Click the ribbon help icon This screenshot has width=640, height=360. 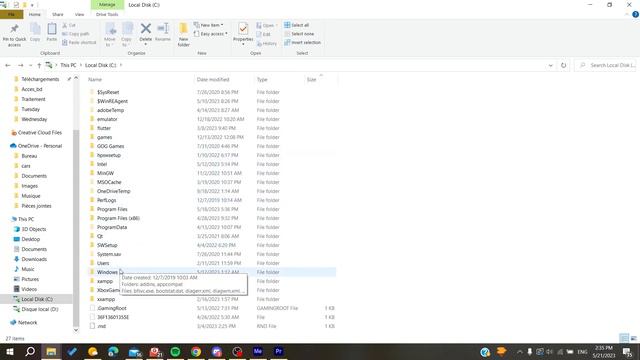coord(635,14)
